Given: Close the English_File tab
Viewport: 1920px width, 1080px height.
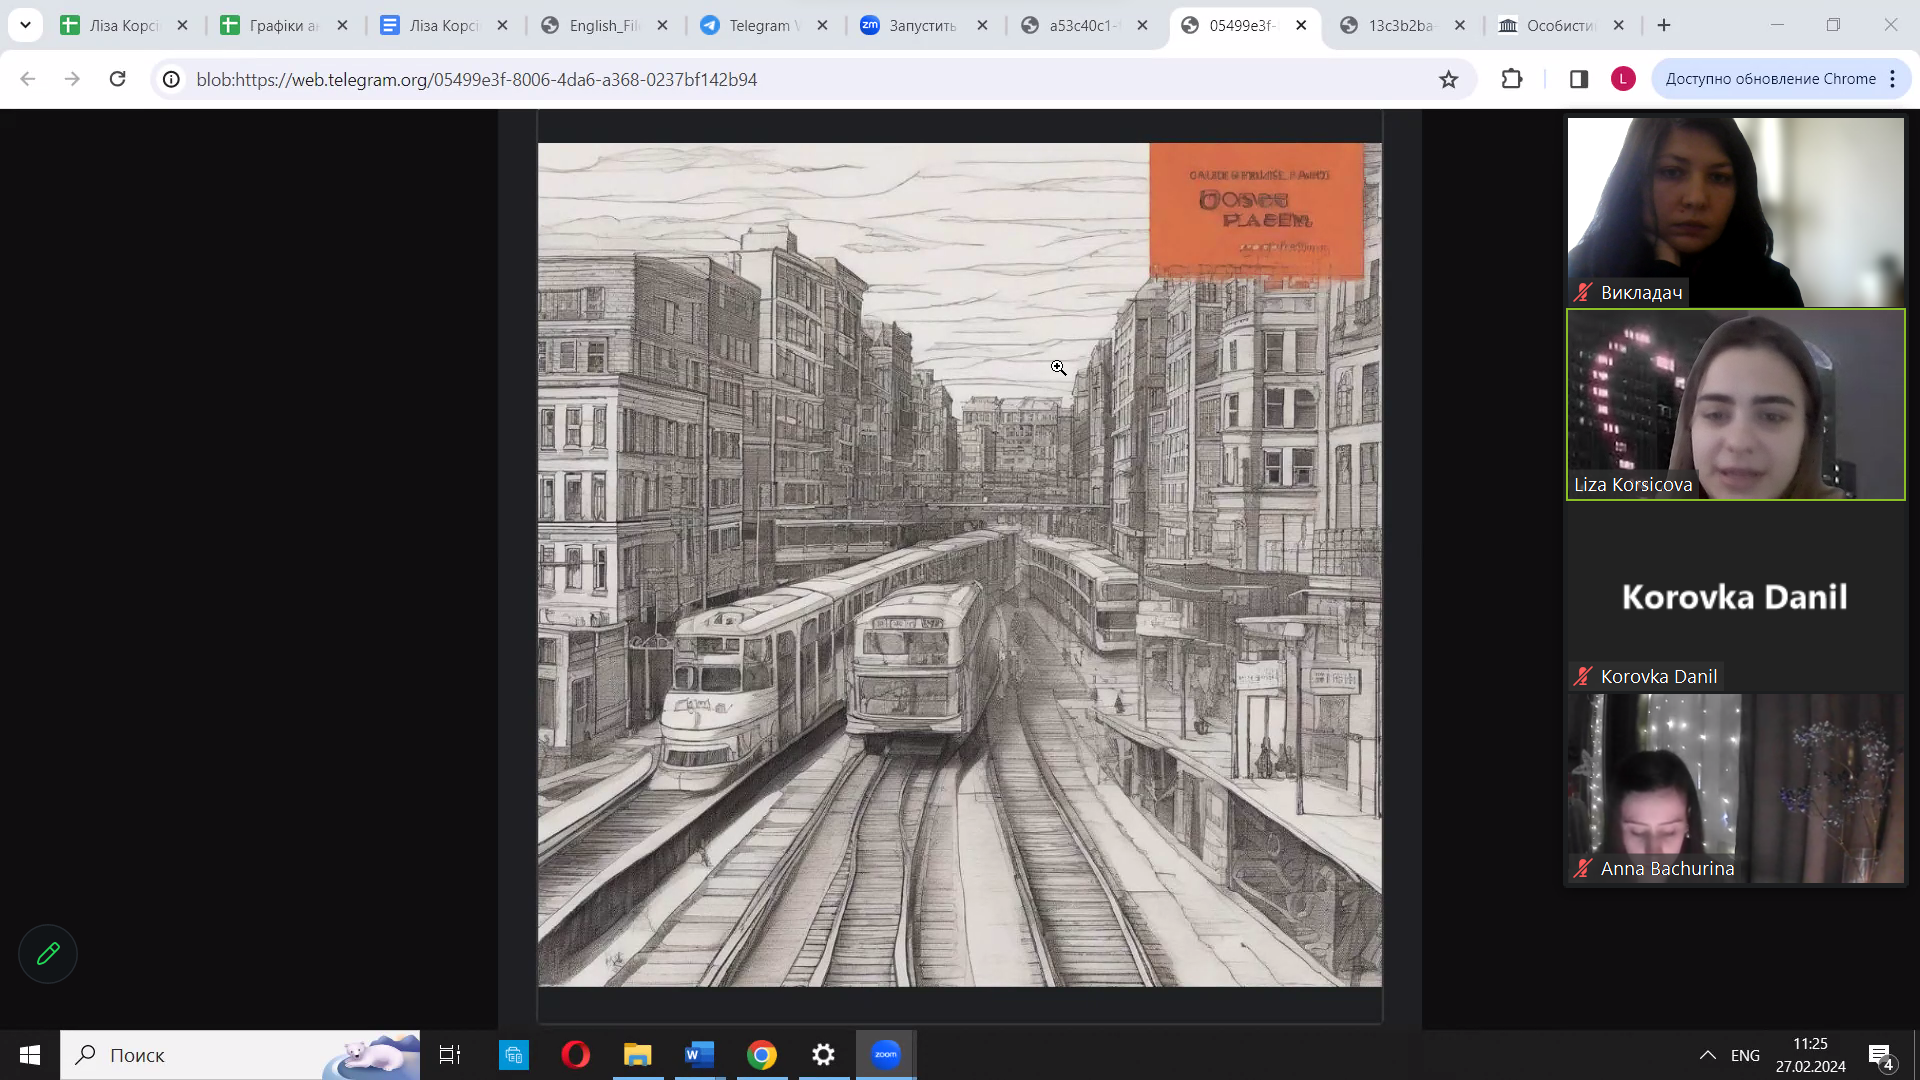Looking at the screenshot, I should click(662, 25).
